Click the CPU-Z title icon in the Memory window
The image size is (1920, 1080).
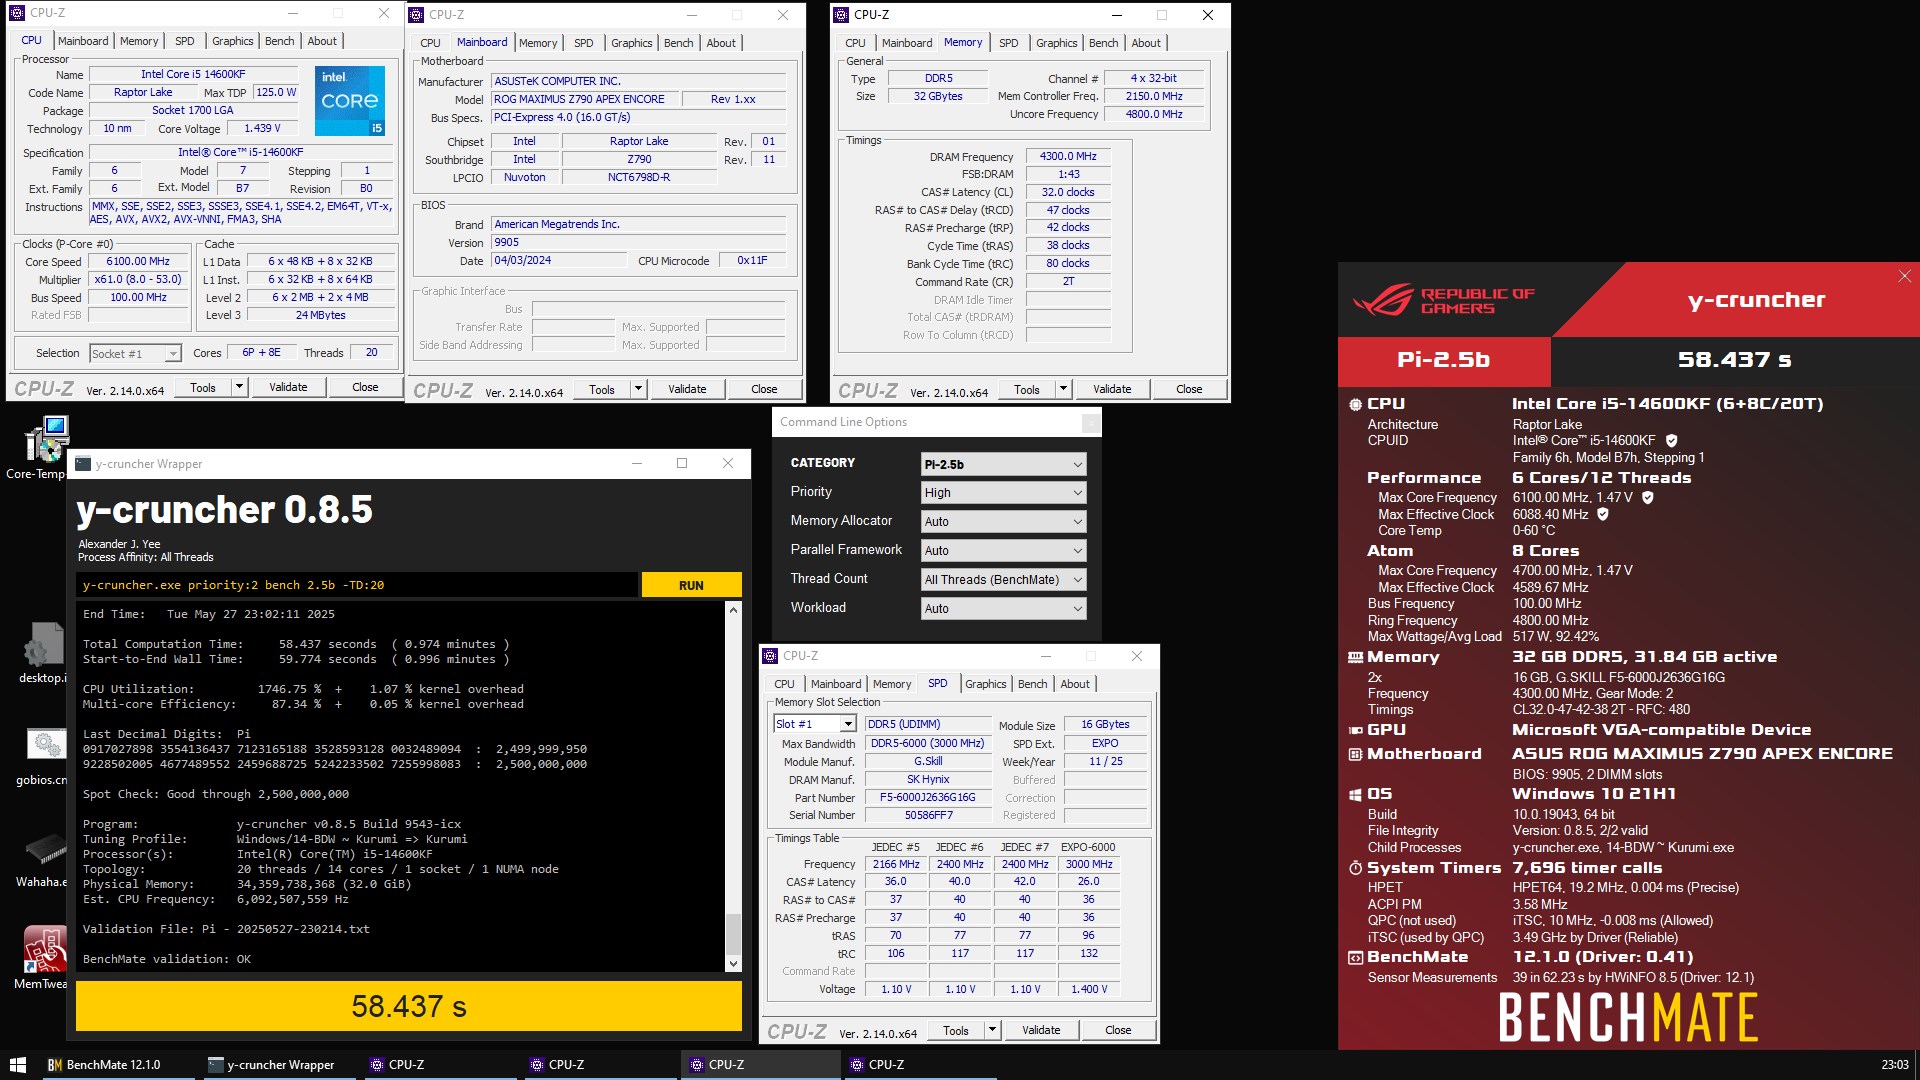pyautogui.click(x=841, y=15)
